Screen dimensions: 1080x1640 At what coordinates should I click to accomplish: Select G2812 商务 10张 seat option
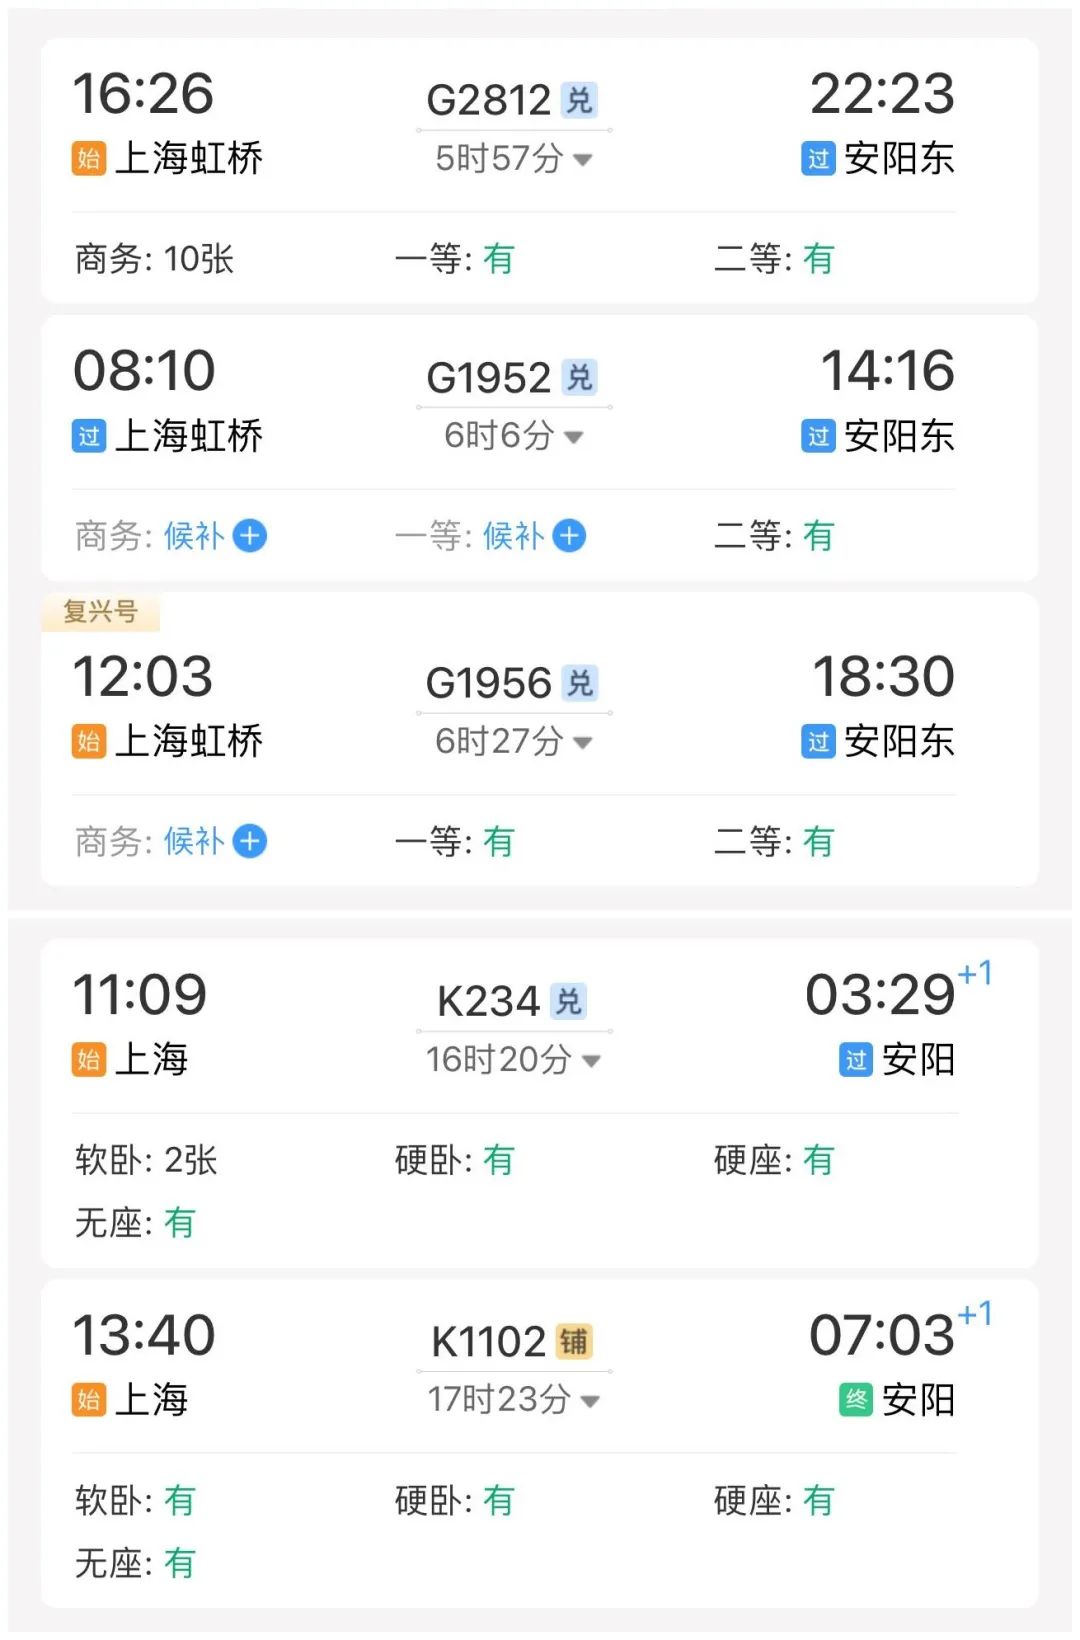tap(155, 259)
